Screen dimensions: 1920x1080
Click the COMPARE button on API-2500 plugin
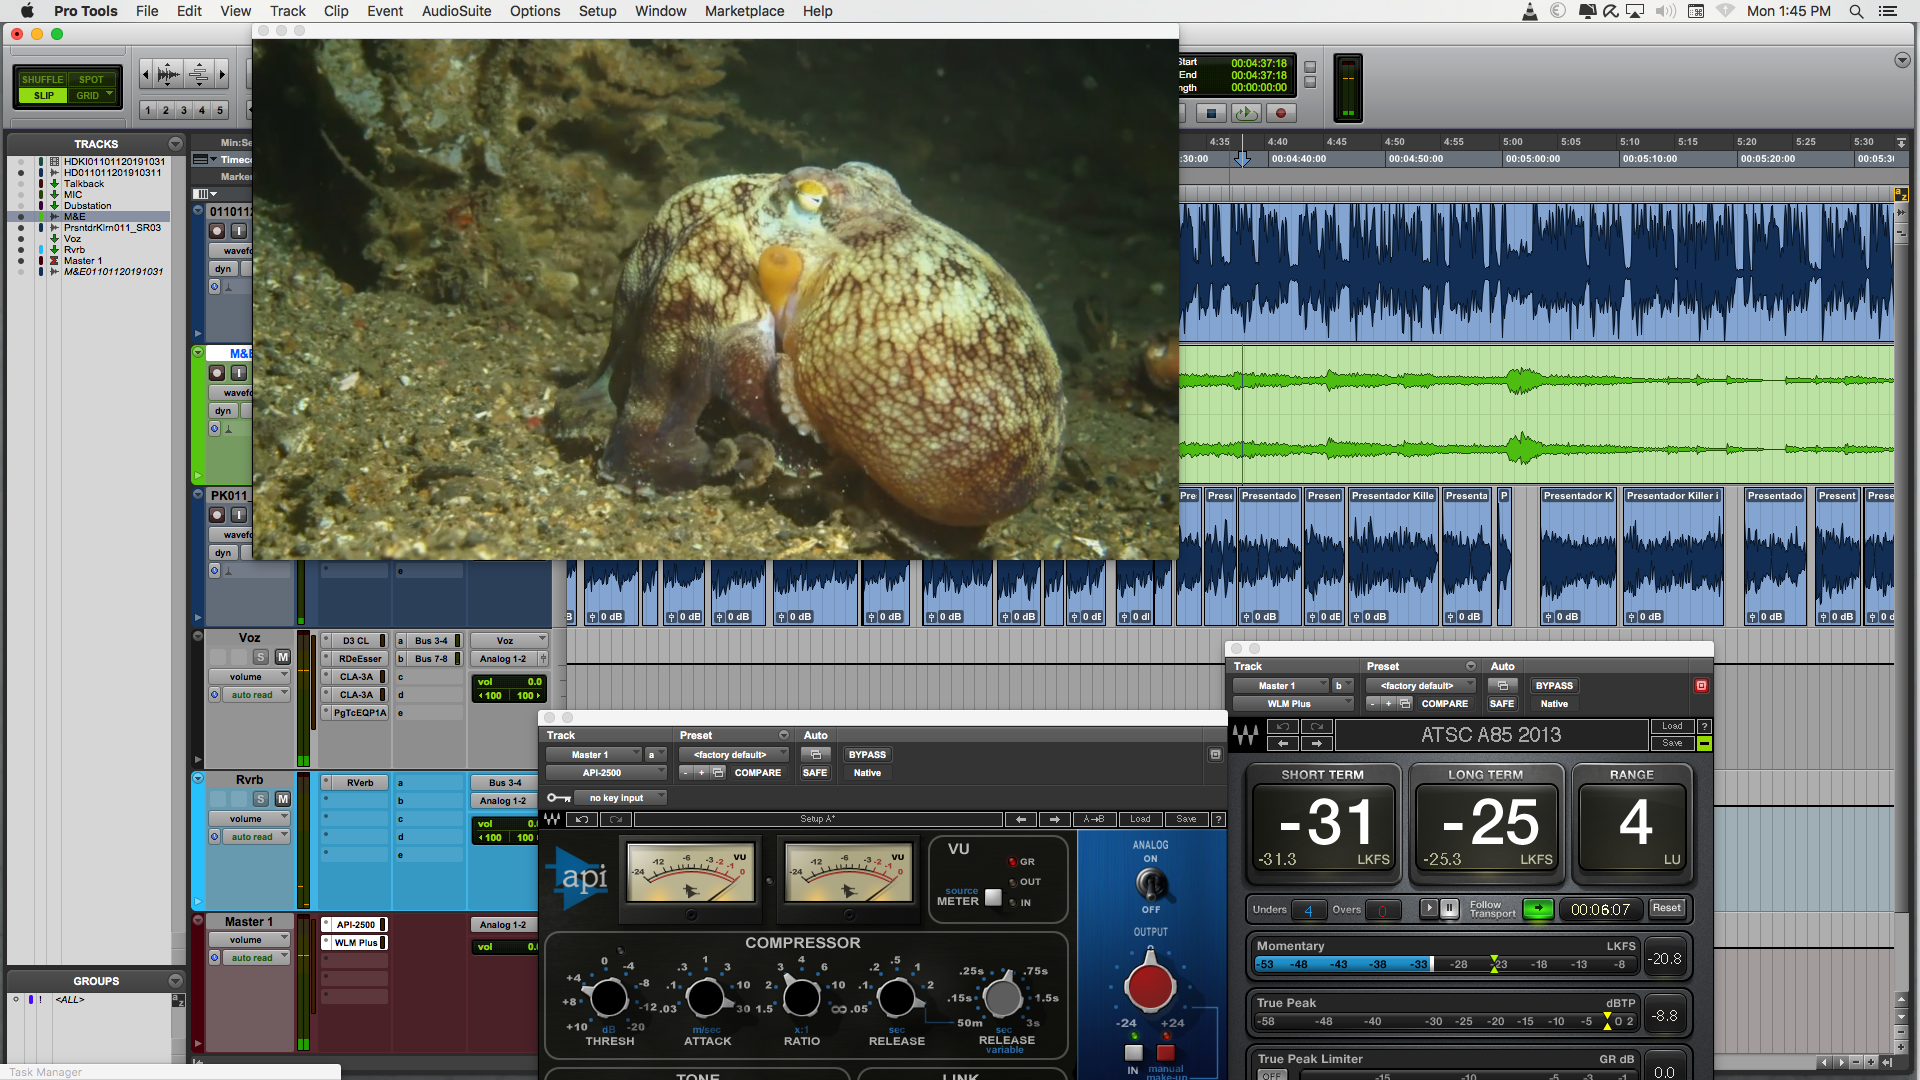coord(756,771)
